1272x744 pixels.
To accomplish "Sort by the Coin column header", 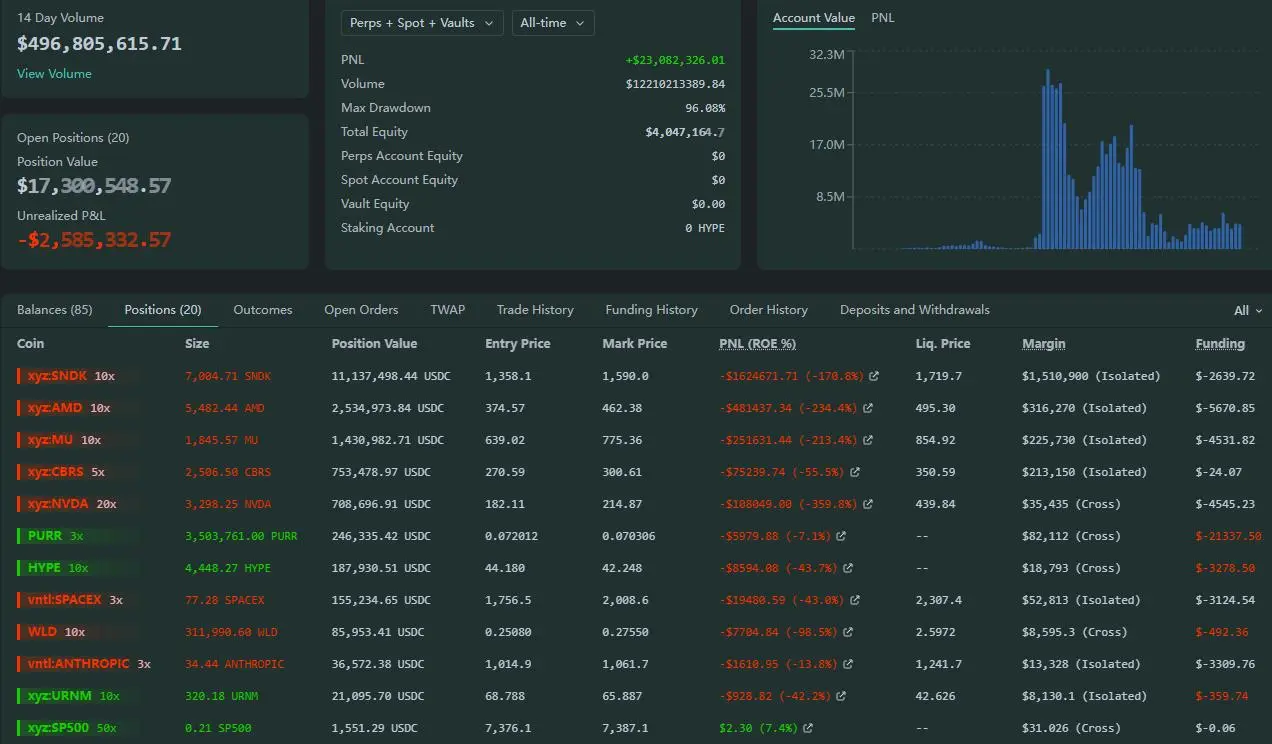I will [31, 343].
